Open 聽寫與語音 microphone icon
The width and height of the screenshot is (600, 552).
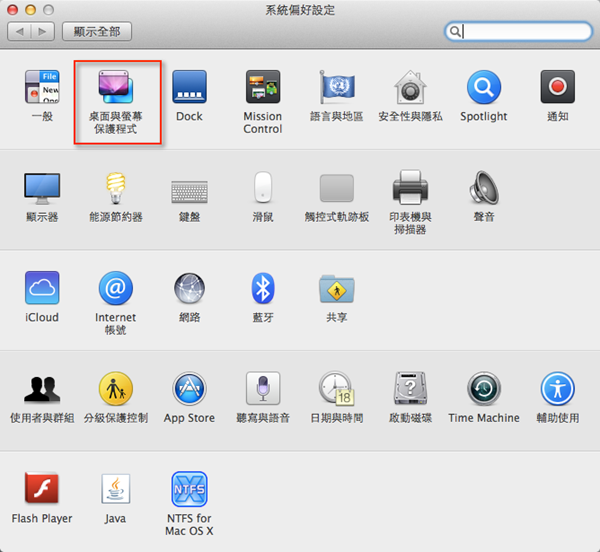pyautogui.click(x=263, y=388)
